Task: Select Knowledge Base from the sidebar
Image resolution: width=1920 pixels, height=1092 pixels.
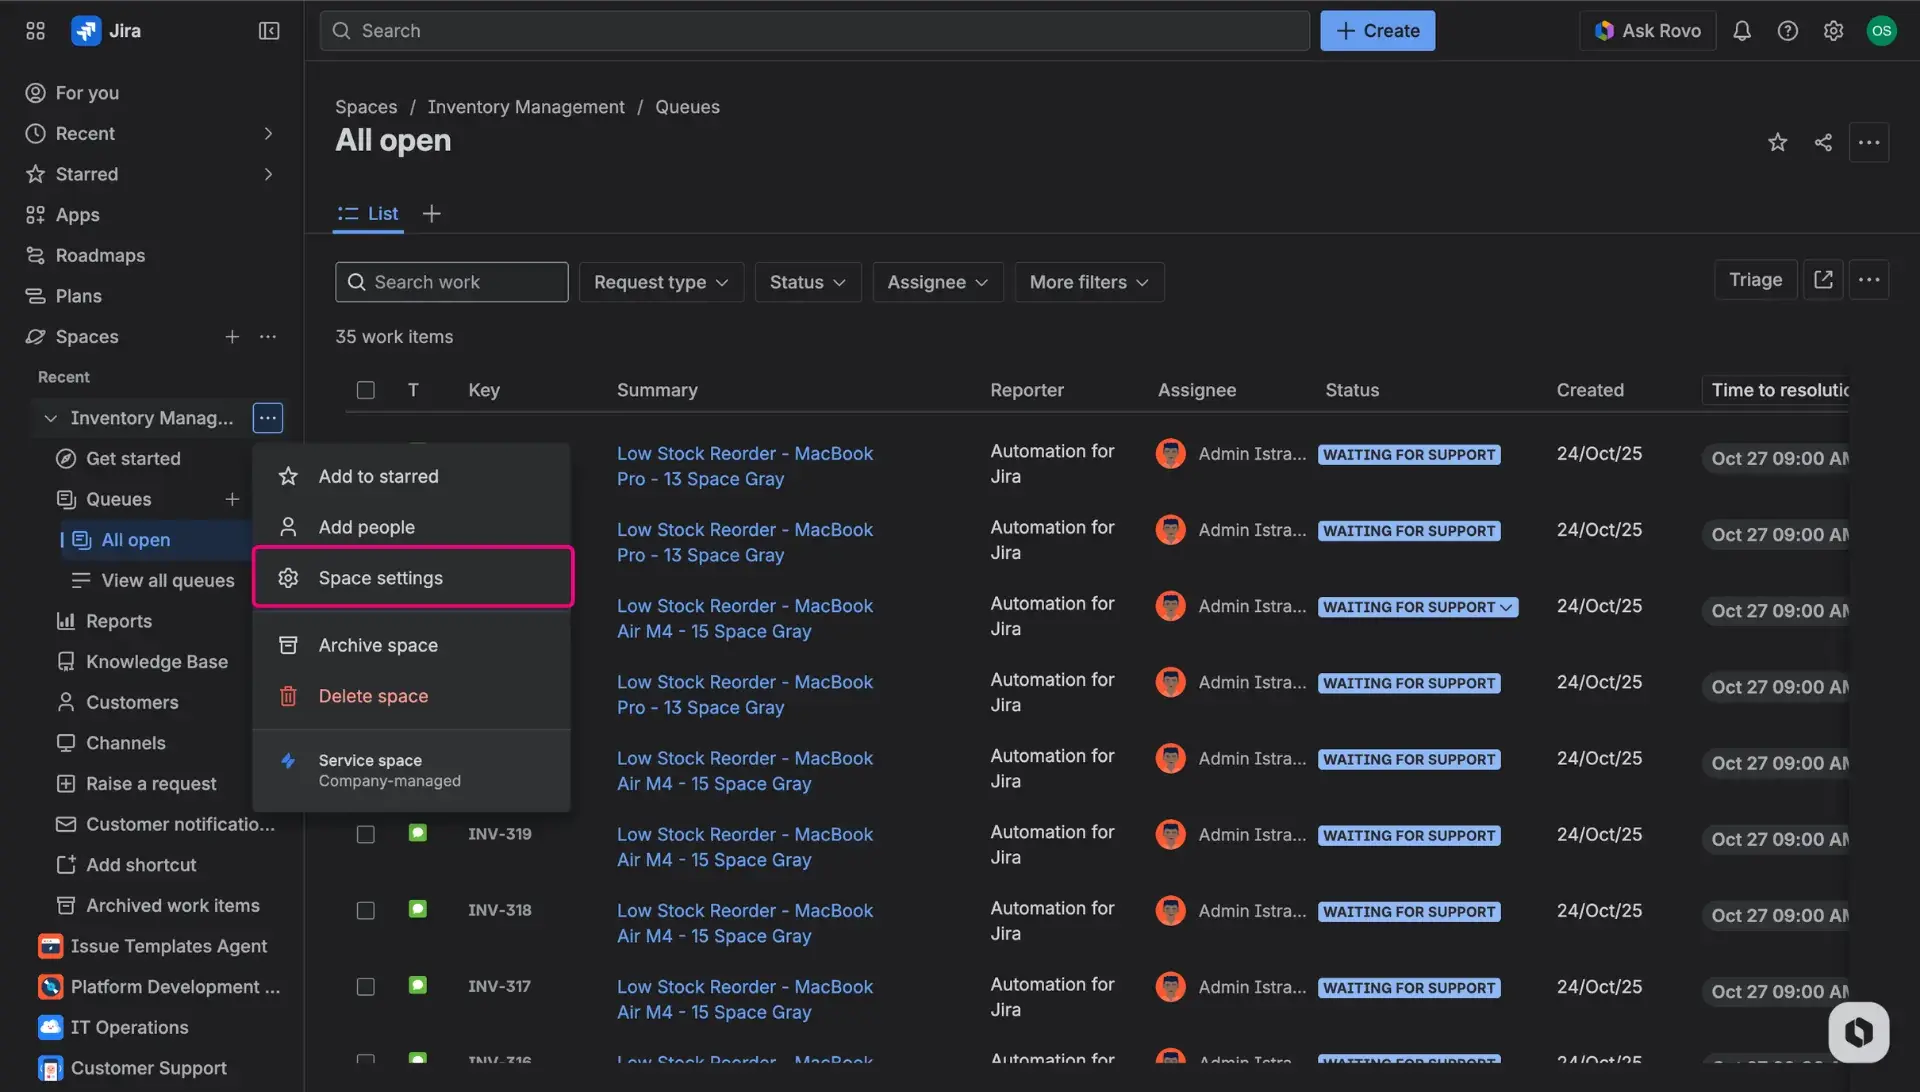Action: [x=155, y=661]
